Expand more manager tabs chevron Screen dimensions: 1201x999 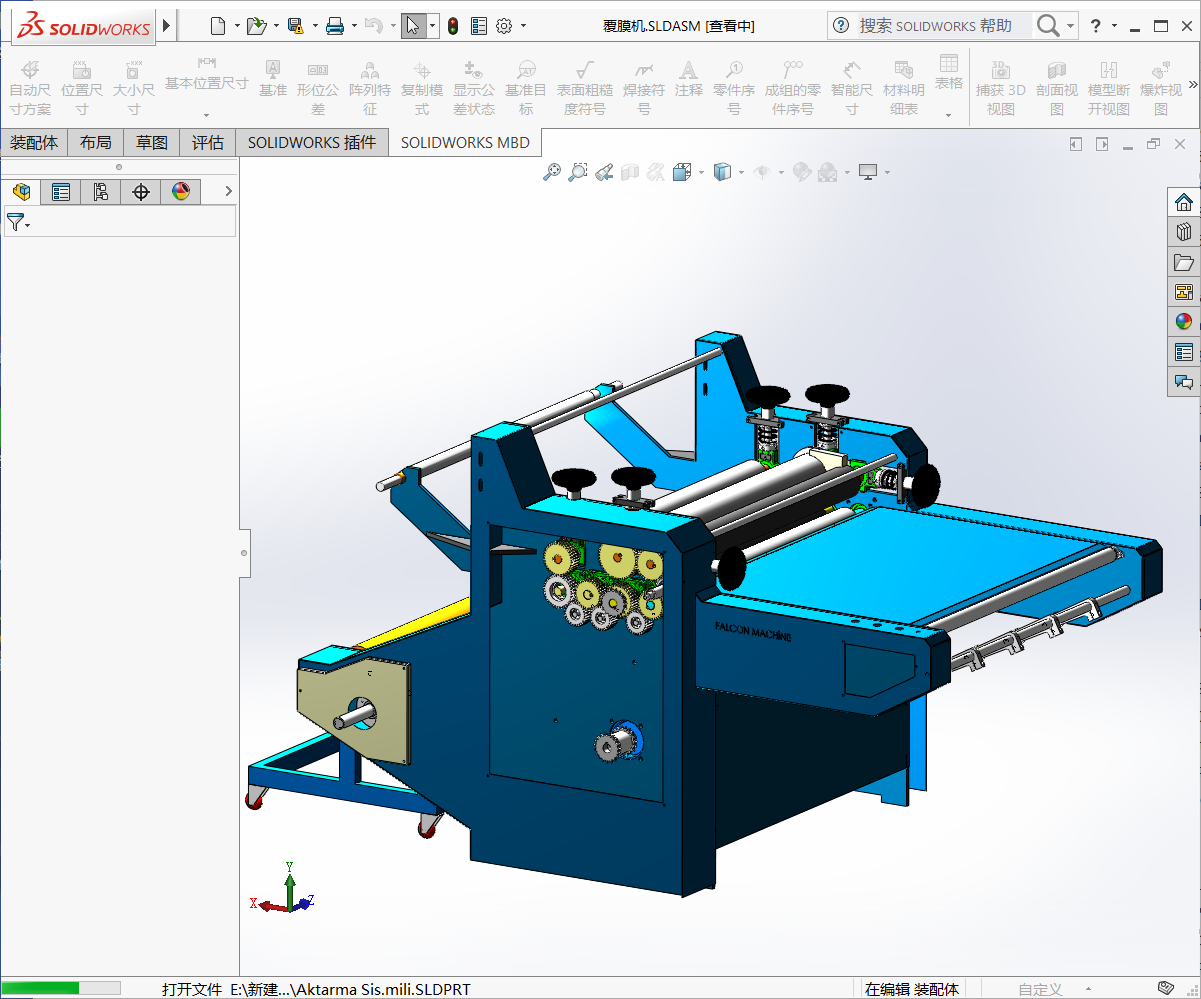[228, 191]
